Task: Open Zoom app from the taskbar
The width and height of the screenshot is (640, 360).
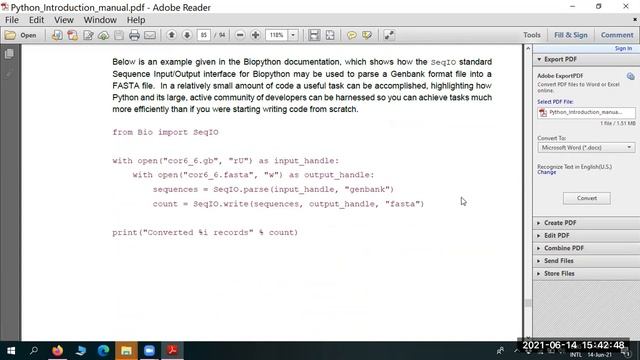Action: click(149, 351)
